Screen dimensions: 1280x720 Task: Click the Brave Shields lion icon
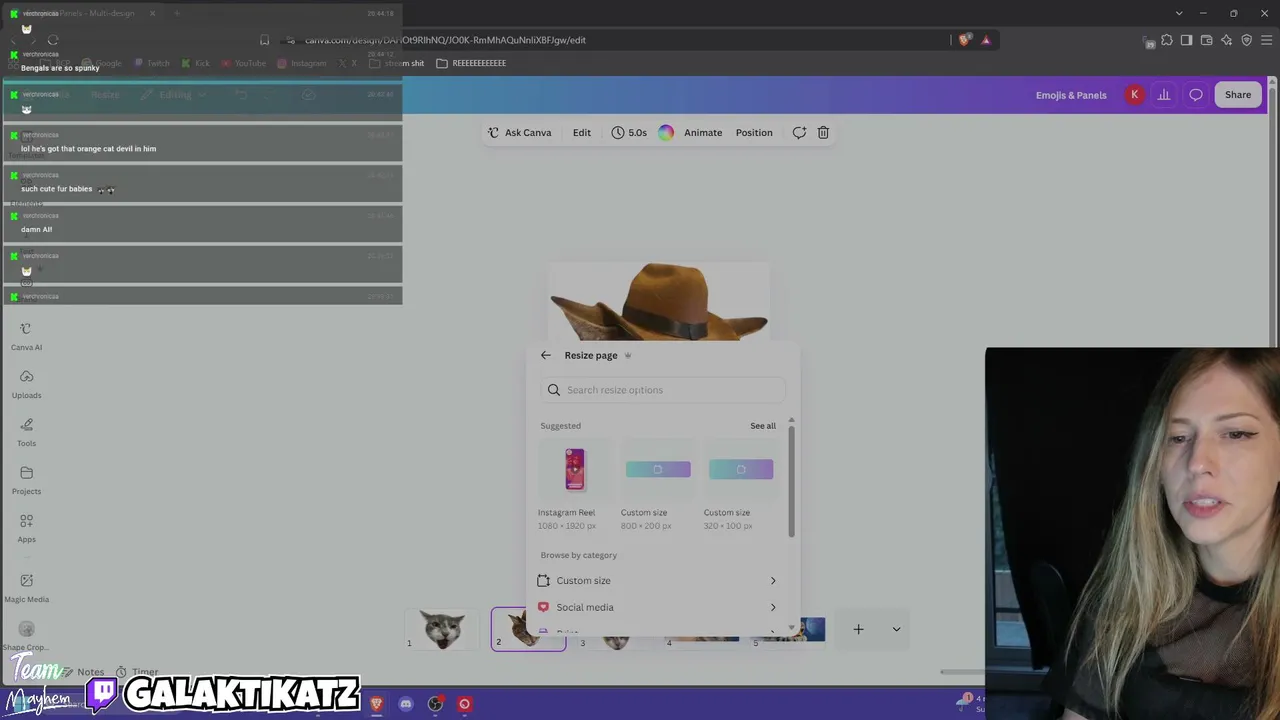point(964,40)
